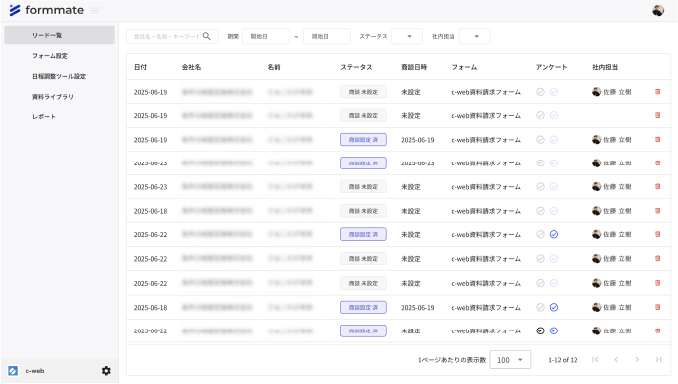The width and height of the screenshot is (678, 384).
Task: Open レポート in the sidebar
Action: click(x=44, y=117)
